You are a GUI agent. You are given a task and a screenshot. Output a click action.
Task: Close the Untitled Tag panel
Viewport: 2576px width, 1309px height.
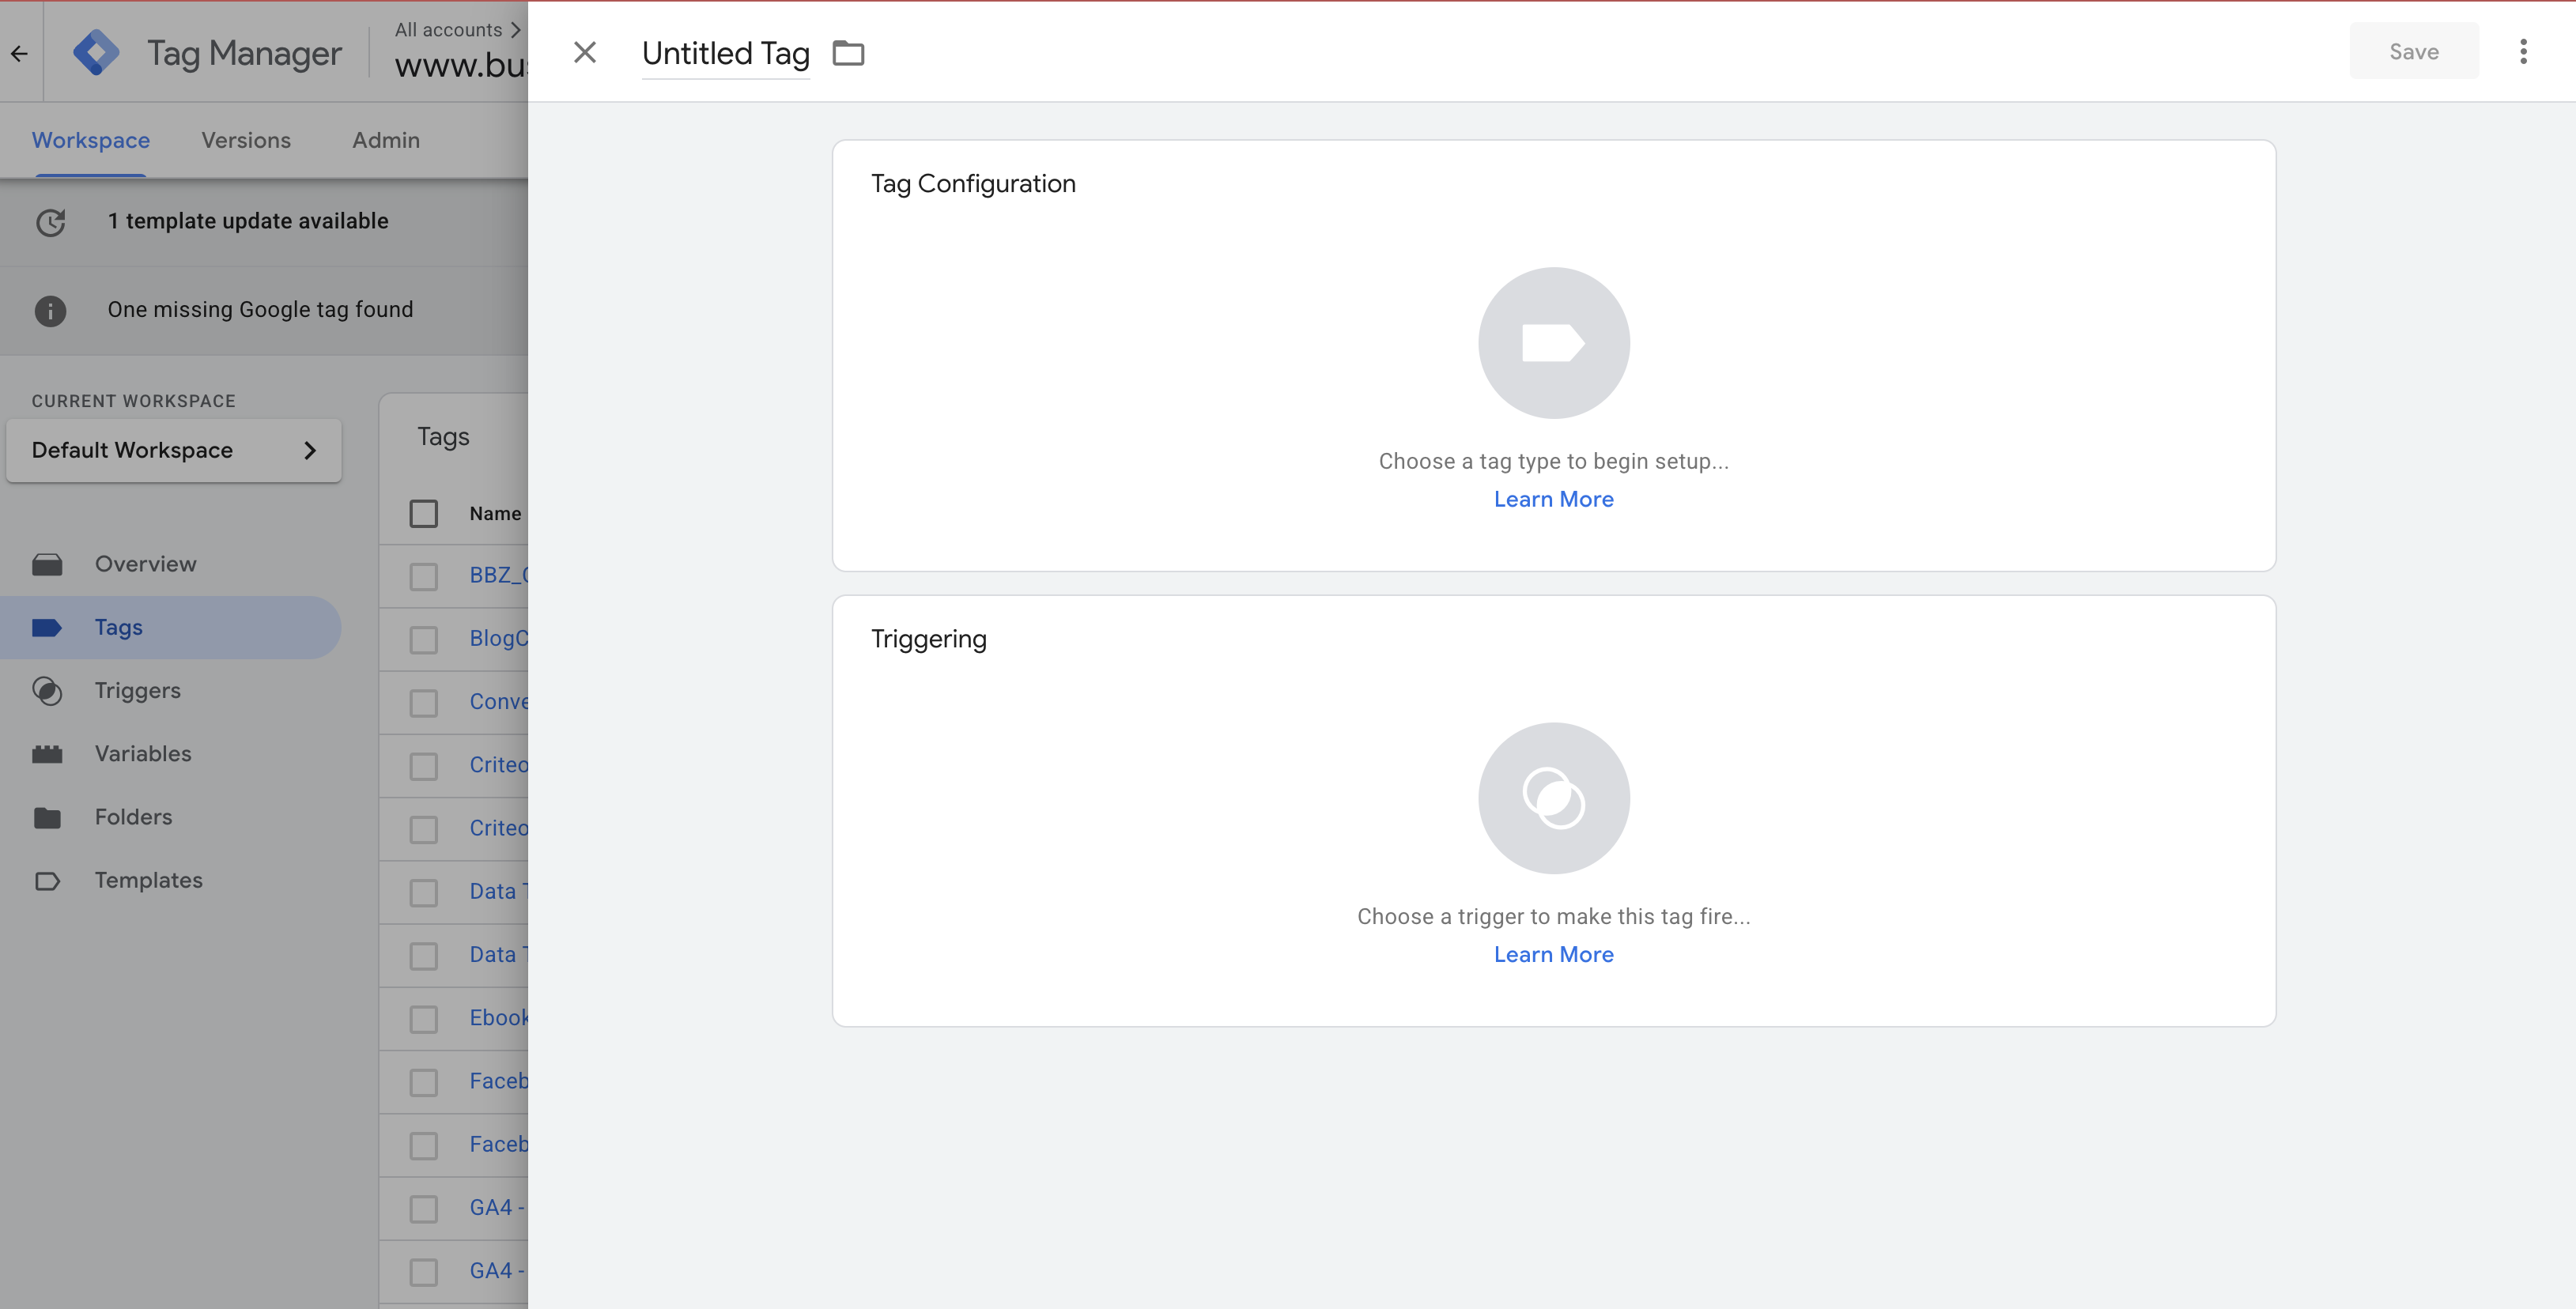[585, 52]
